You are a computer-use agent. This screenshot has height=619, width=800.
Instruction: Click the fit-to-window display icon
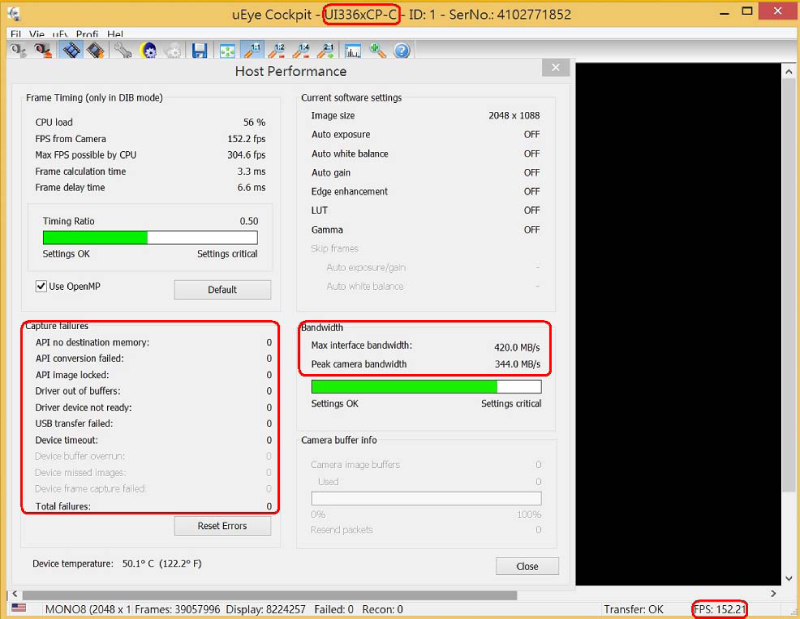coord(227,50)
